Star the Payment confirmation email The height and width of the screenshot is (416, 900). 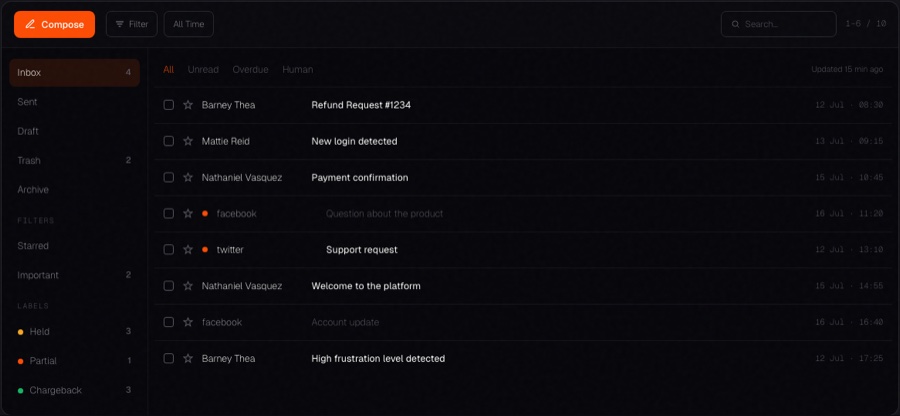188,177
